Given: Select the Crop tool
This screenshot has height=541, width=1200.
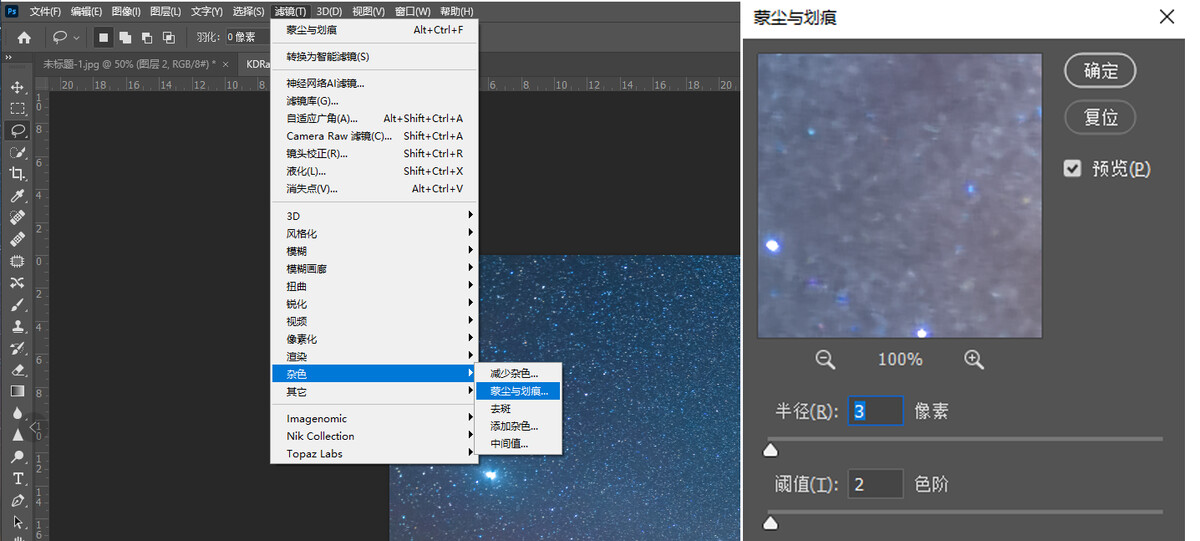Looking at the screenshot, I should click(x=17, y=173).
